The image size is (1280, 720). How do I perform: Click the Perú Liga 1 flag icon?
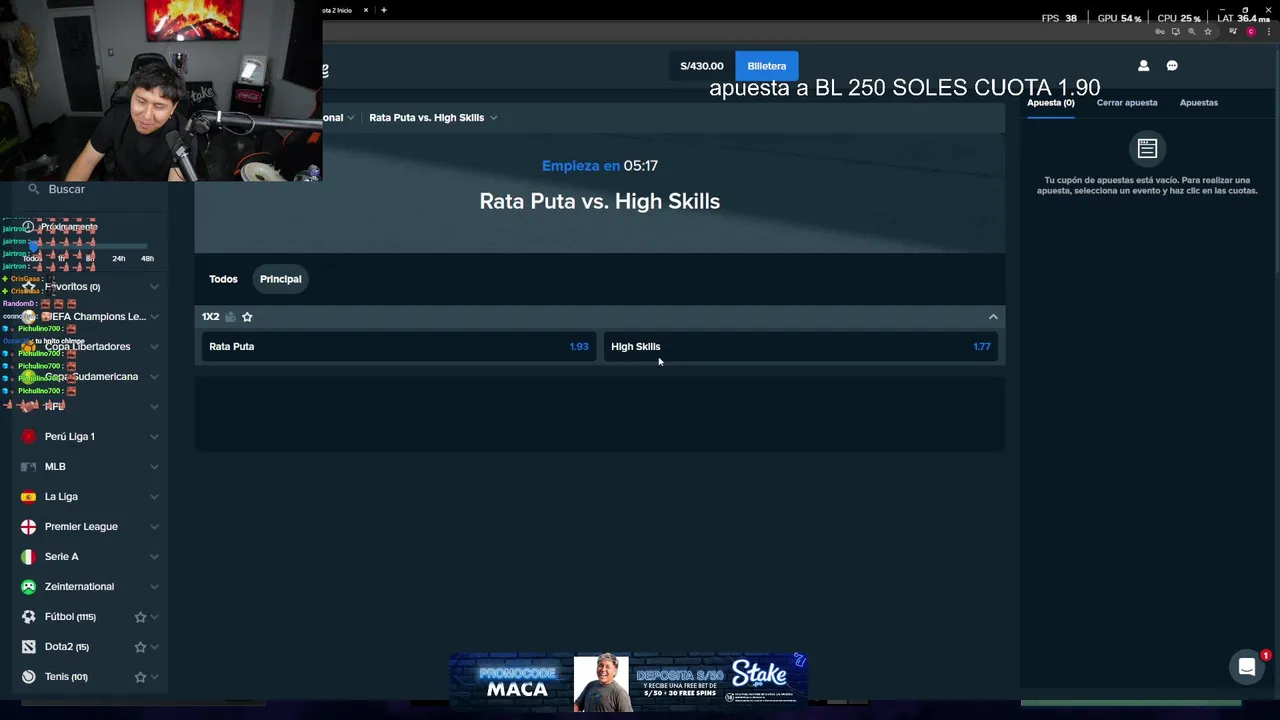[28, 437]
